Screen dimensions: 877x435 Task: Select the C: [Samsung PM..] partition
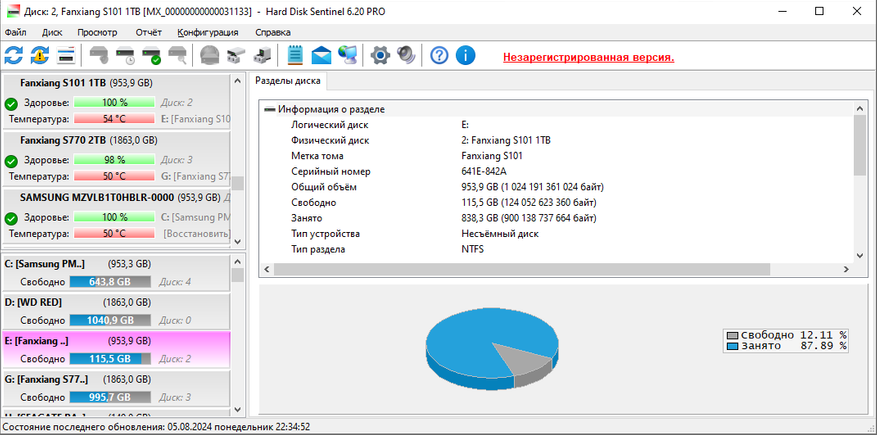point(116,273)
